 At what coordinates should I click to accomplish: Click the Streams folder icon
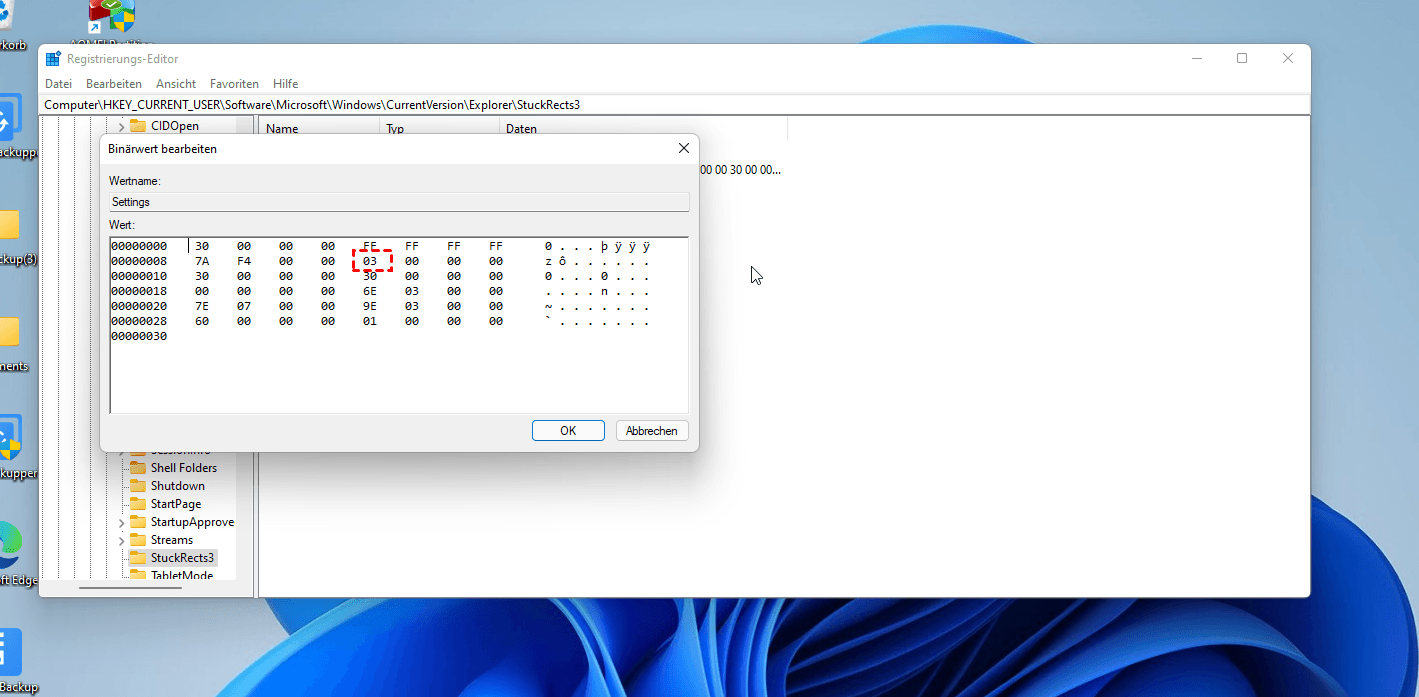tap(138, 540)
